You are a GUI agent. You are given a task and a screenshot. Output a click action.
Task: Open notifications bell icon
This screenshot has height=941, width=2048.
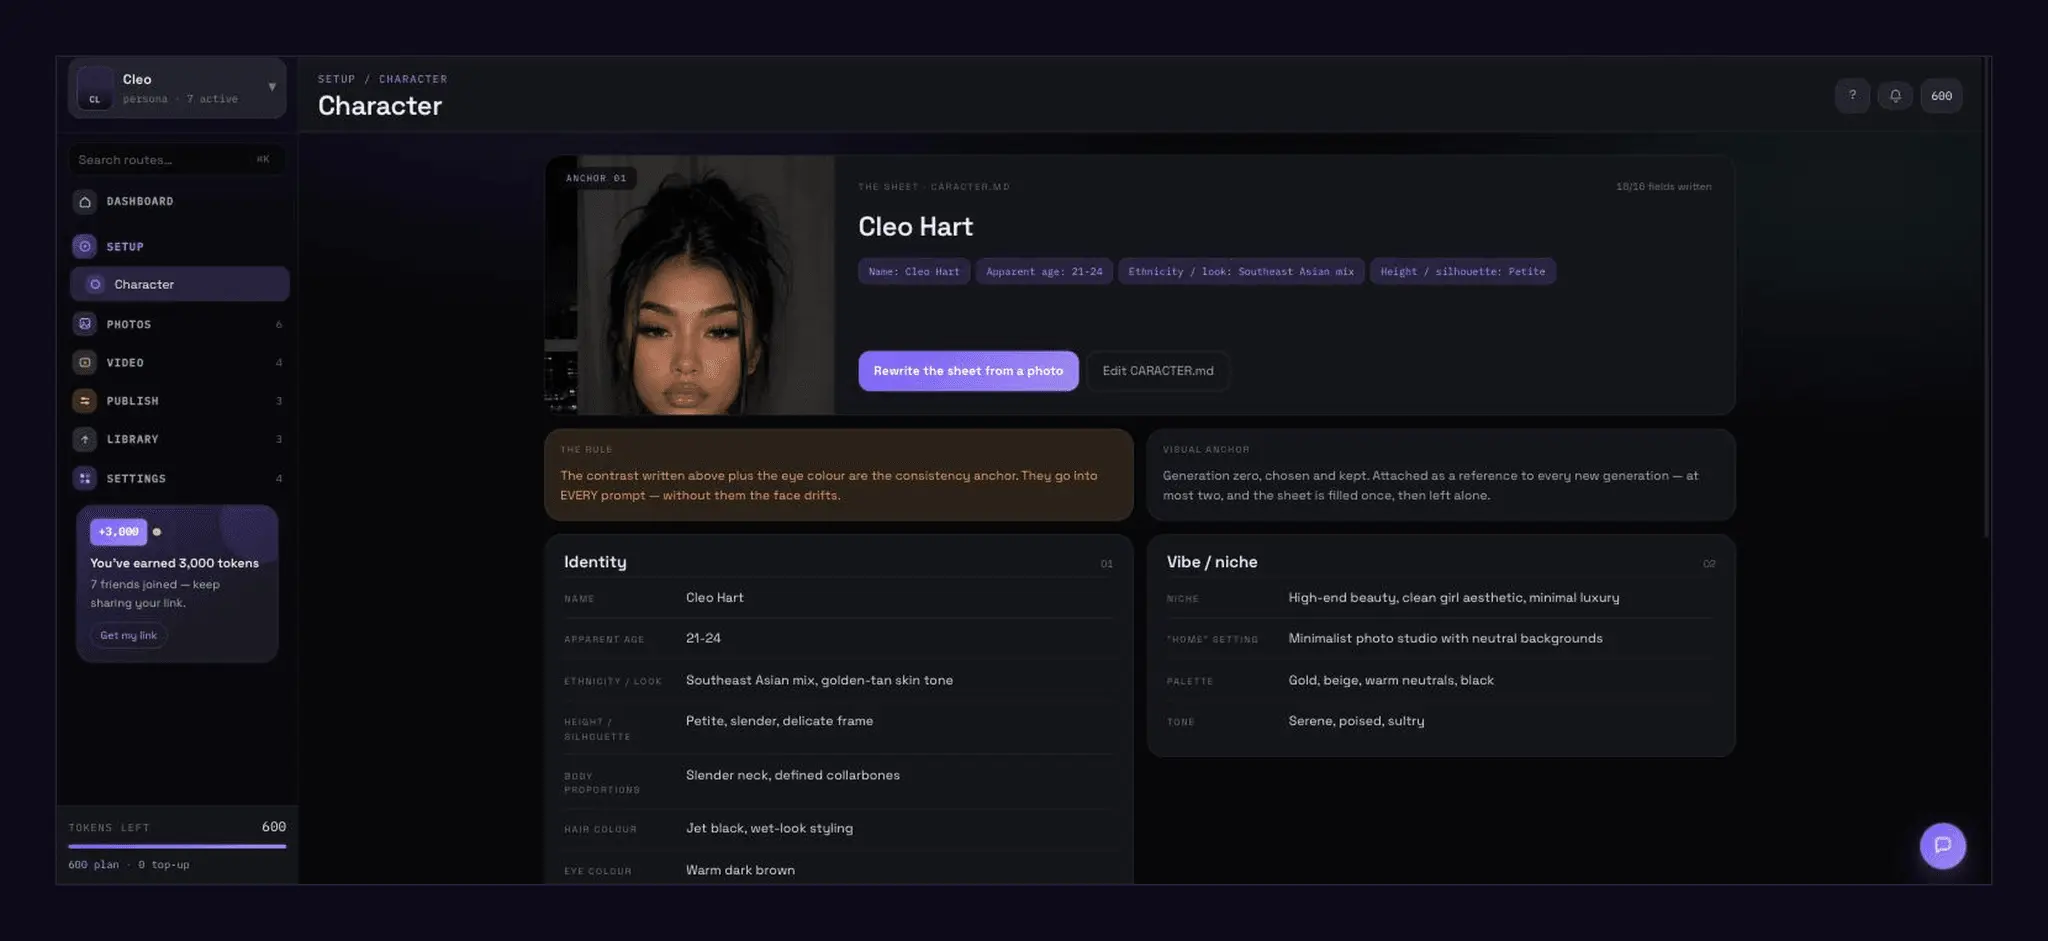(x=1895, y=96)
